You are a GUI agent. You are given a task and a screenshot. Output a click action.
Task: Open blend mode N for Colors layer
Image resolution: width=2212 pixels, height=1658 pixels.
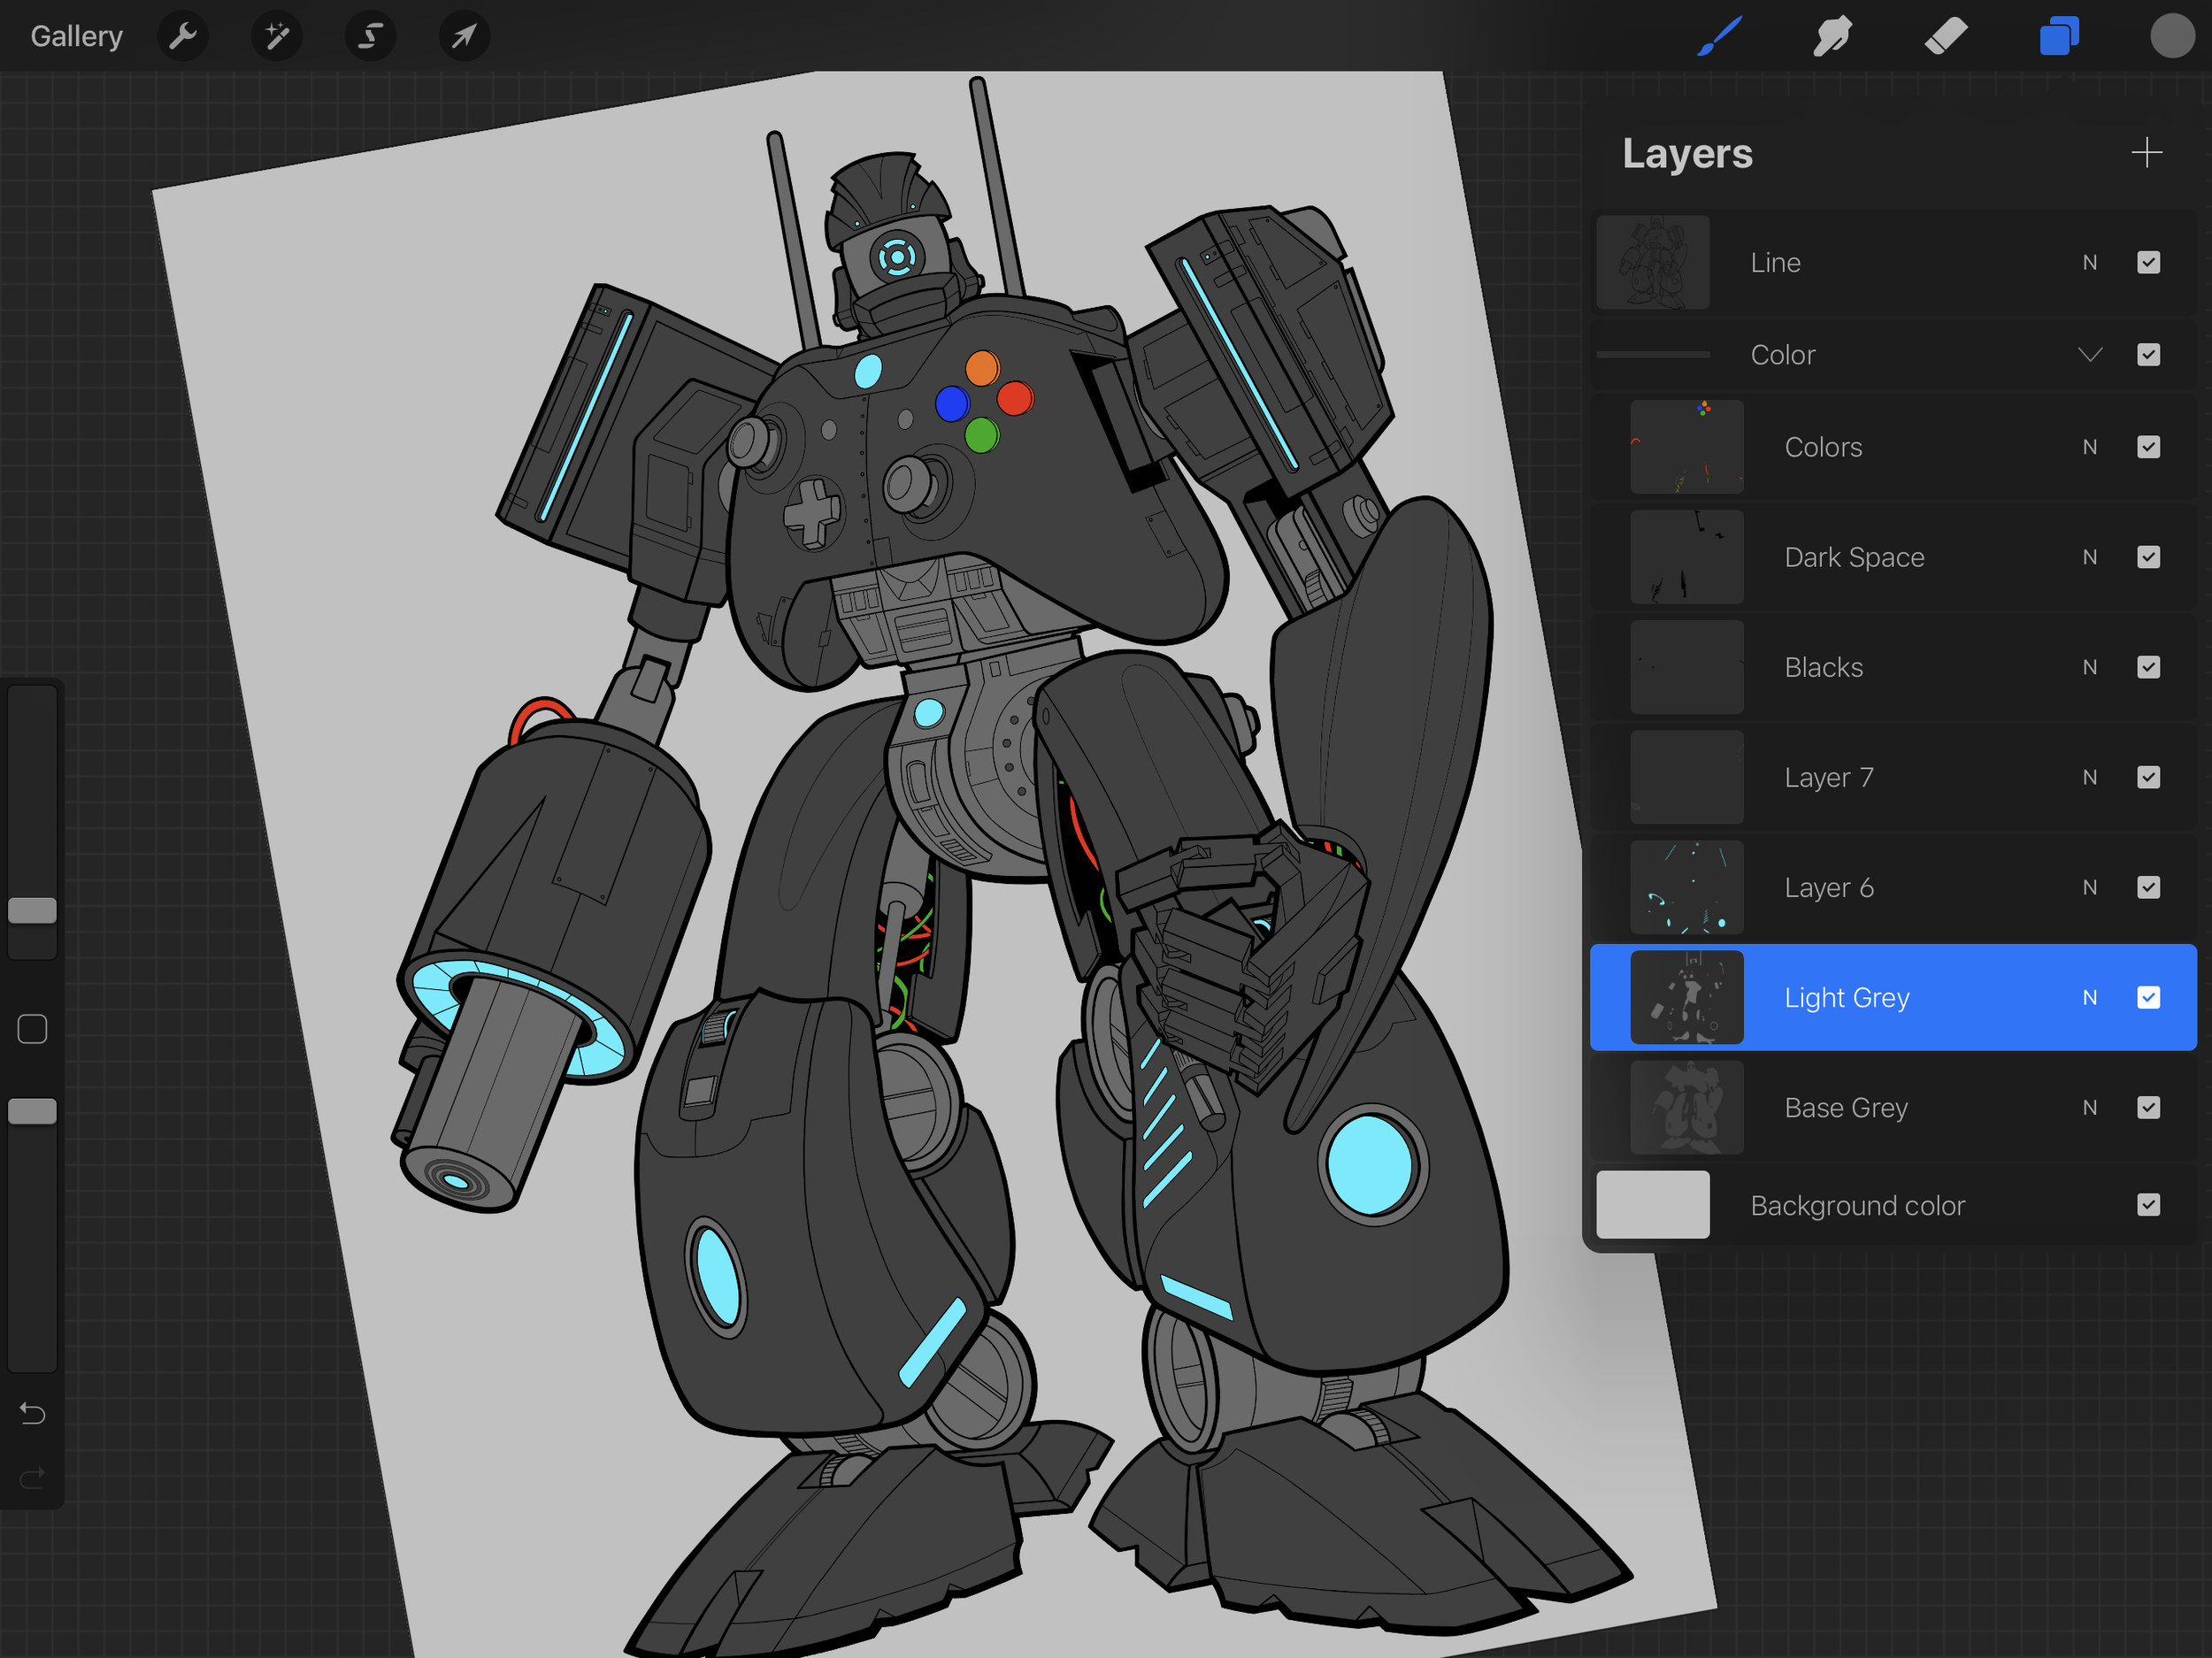pyautogui.click(x=2090, y=447)
